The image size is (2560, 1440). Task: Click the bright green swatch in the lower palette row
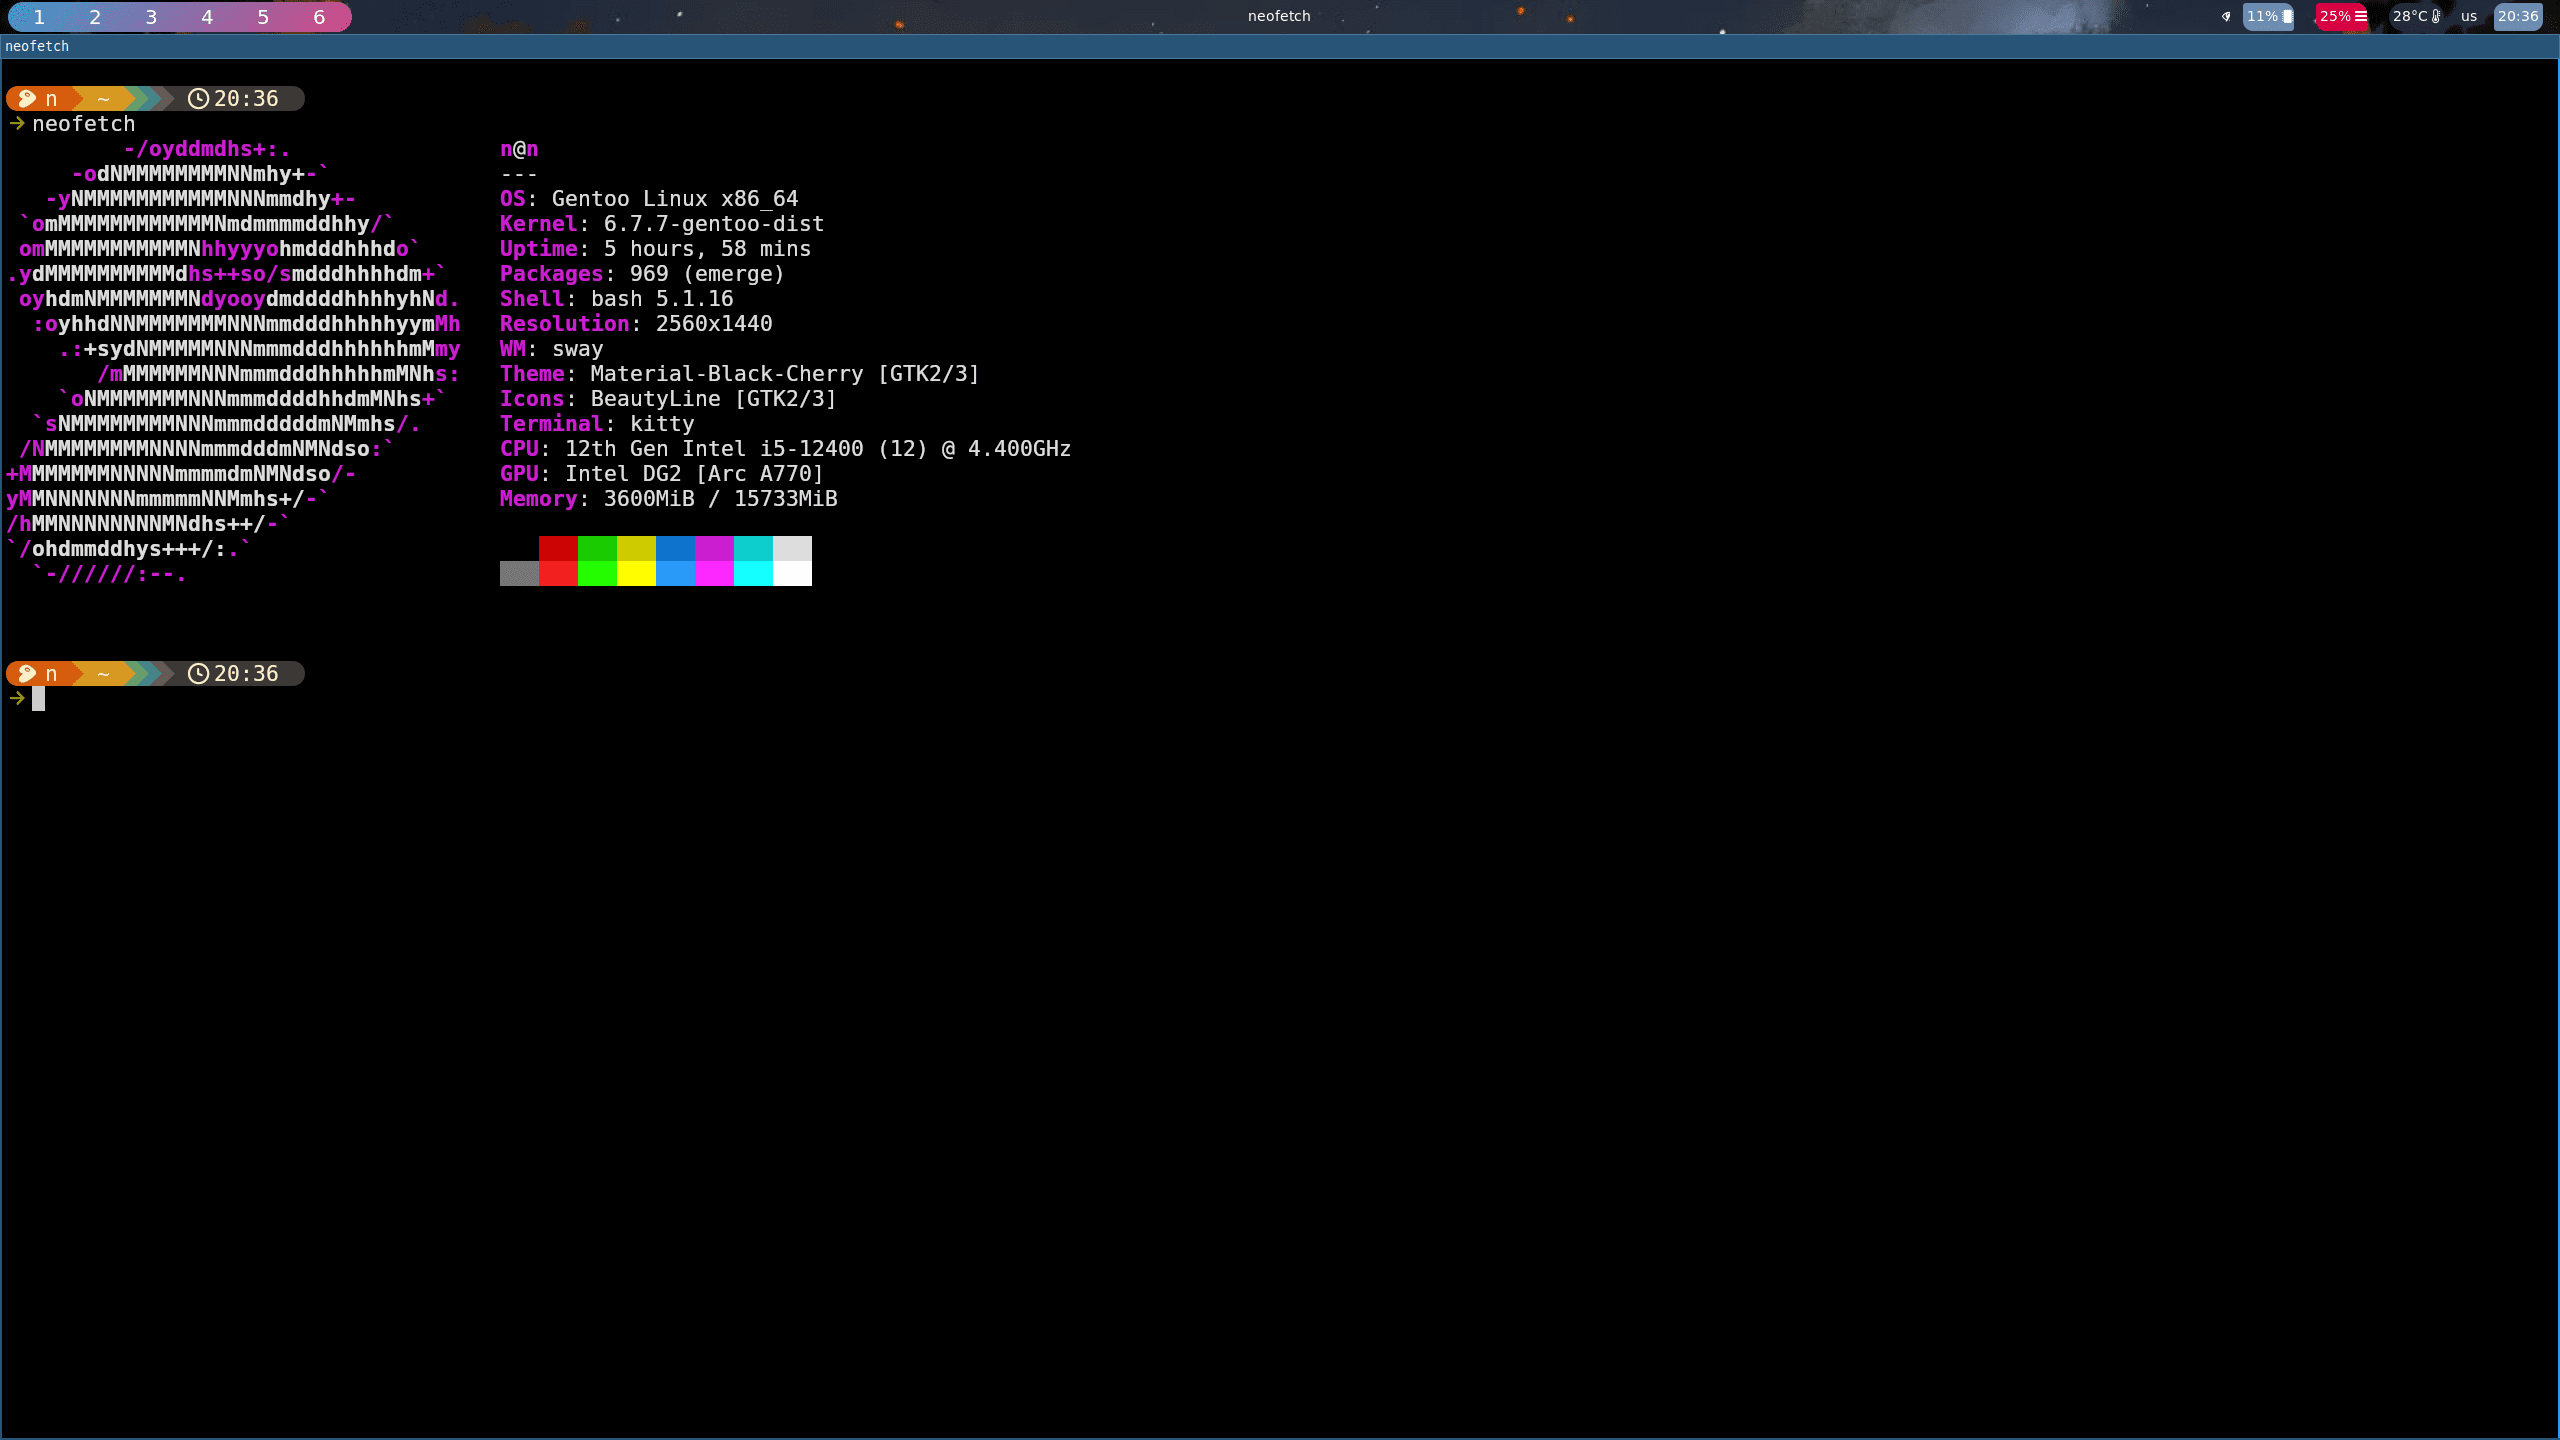[597, 573]
